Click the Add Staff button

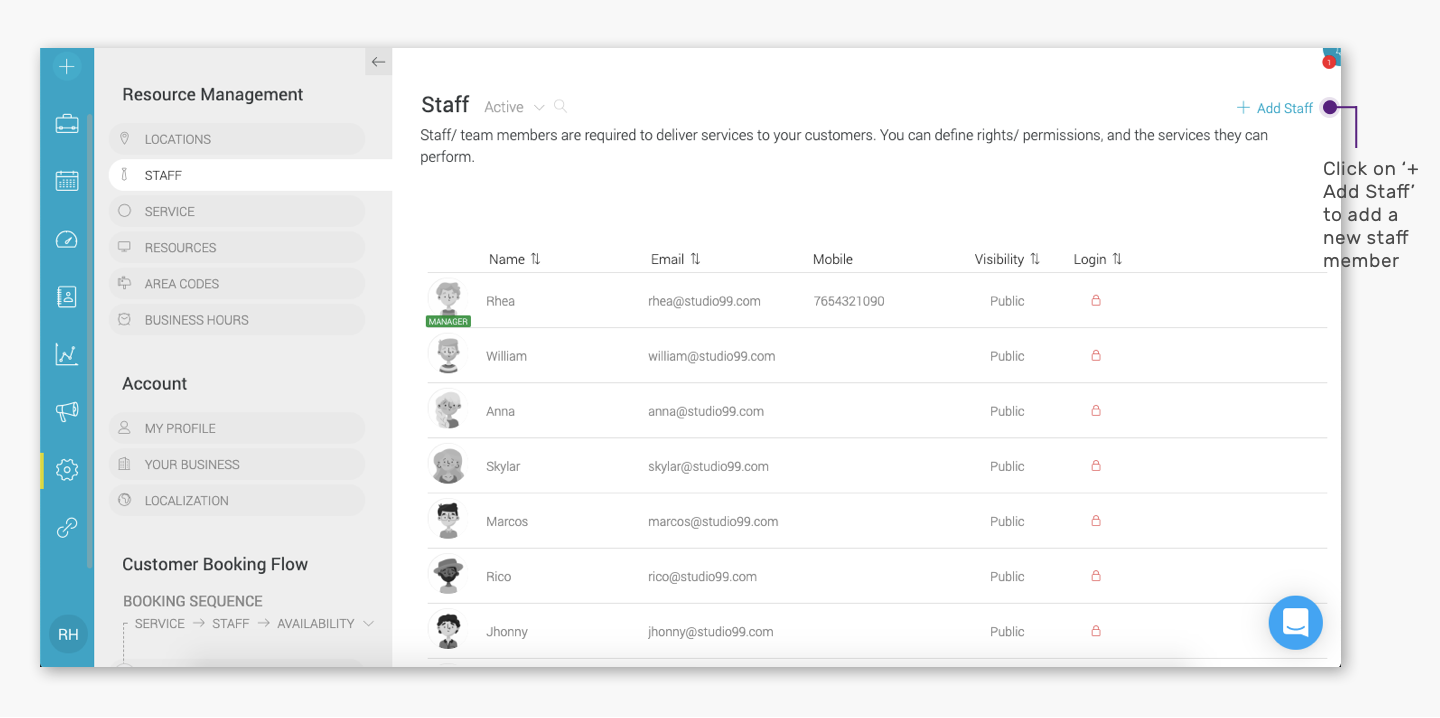coord(1274,108)
